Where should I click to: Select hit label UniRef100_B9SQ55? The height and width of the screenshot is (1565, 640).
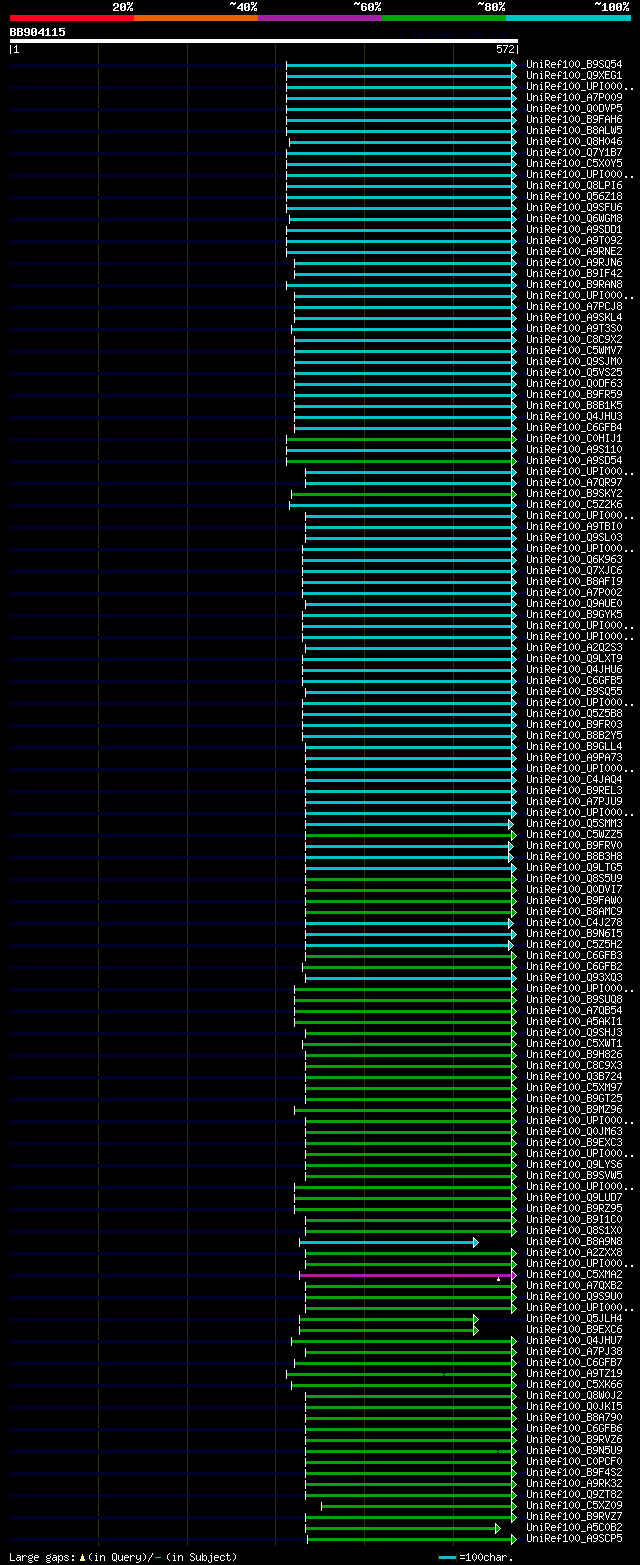[x=574, y=691]
